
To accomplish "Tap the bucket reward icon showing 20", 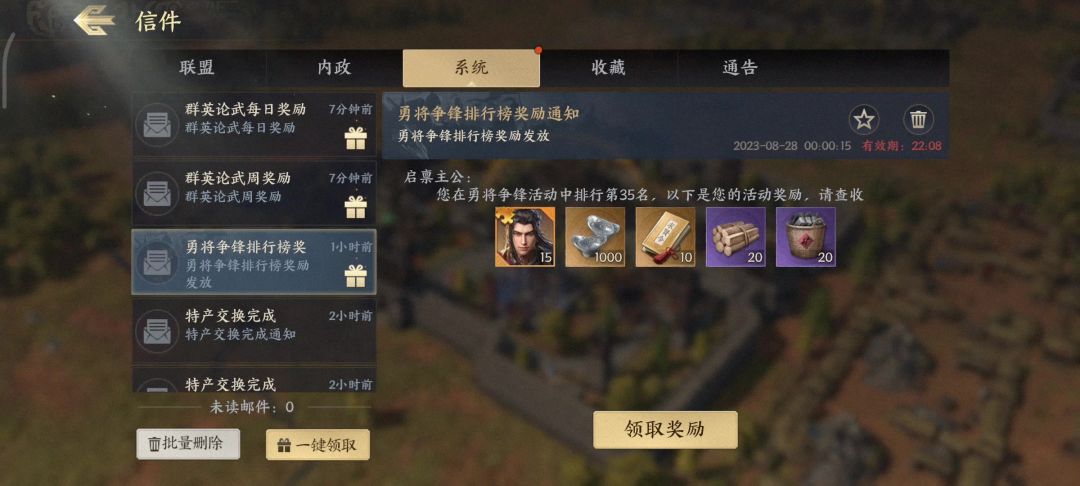I will click(806, 237).
